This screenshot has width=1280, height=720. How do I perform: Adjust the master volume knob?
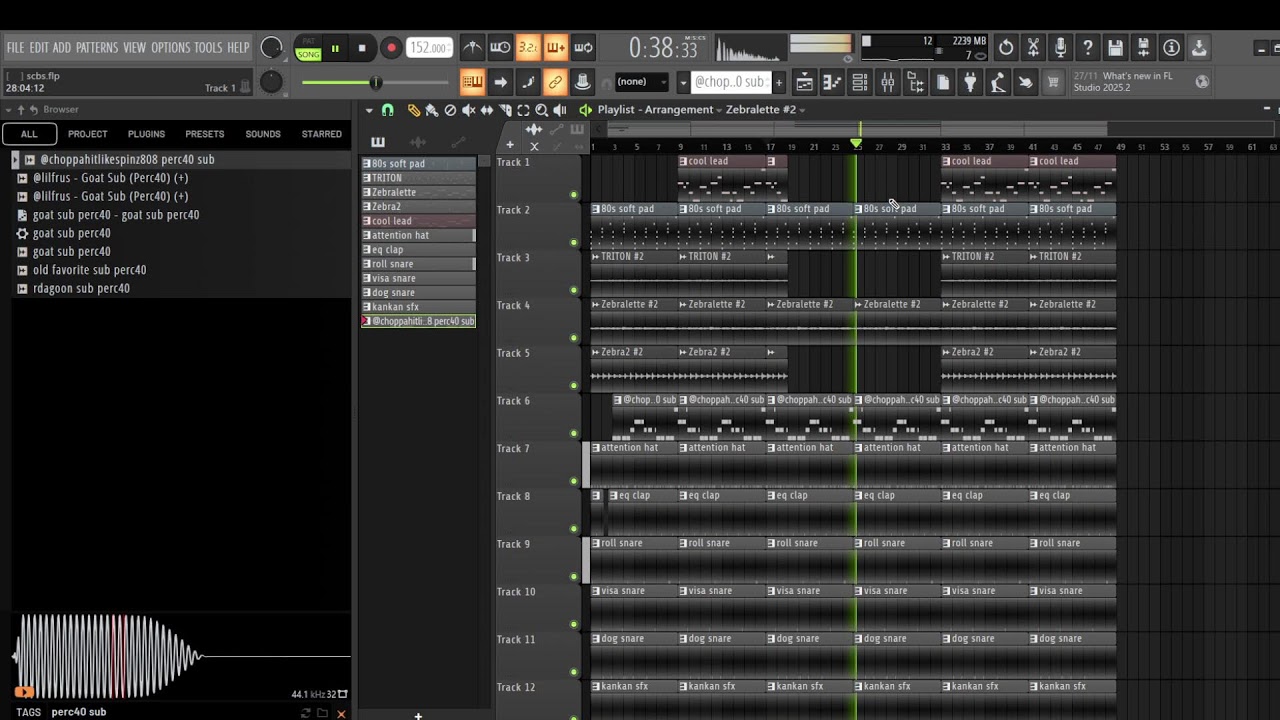(271, 48)
